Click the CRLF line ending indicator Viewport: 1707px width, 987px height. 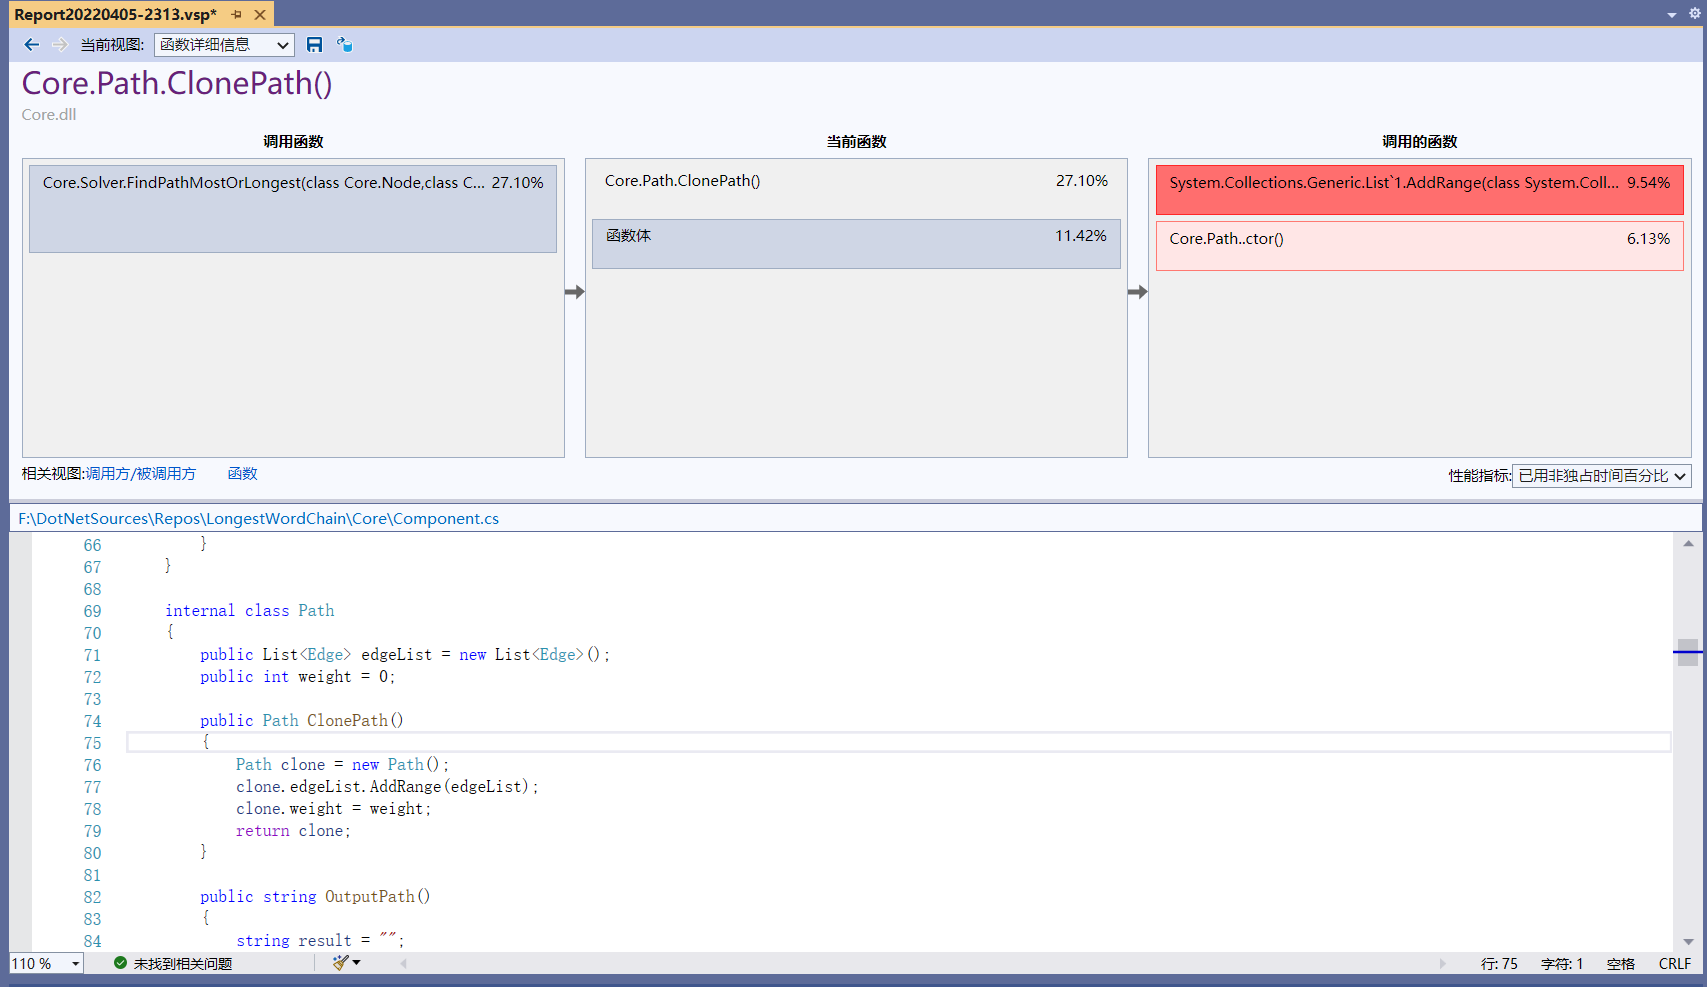(x=1675, y=964)
